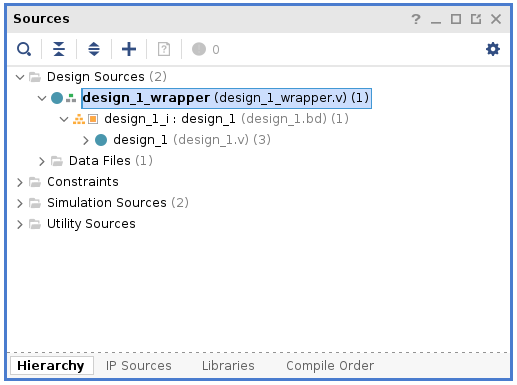The height and width of the screenshot is (385, 517).
Task: Select the Utility Sources row
Action: click(x=91, y=224)
